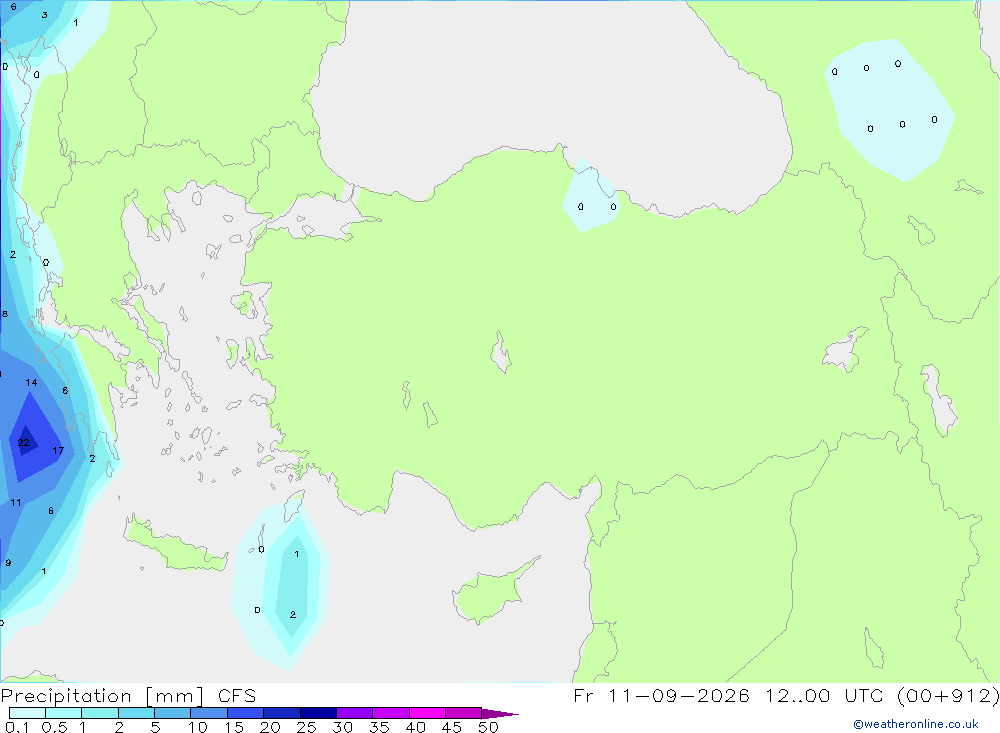1000x733 pixels.
Task: Click the legend label '35'
Action: pyautogui.click(x=379, y=727)
